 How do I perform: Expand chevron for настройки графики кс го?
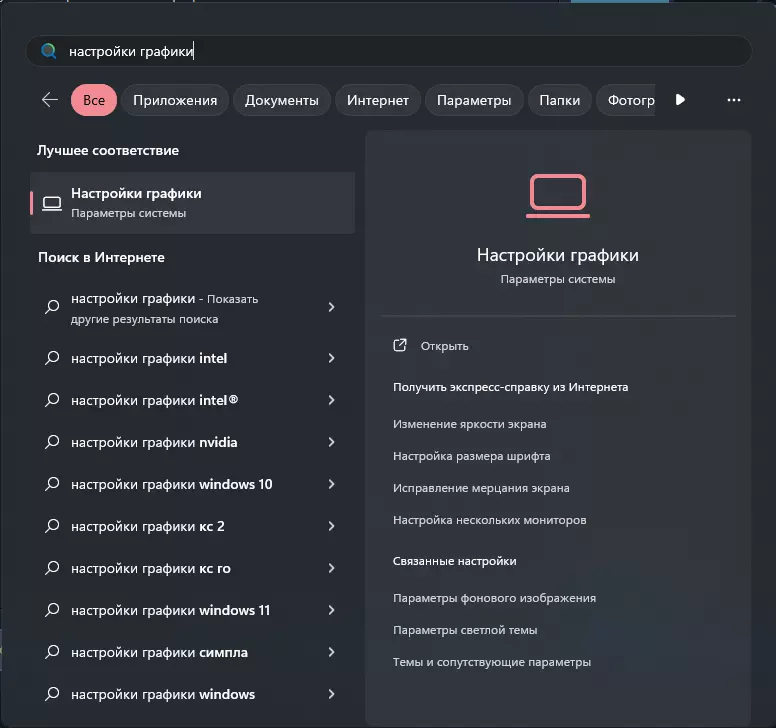331,568
